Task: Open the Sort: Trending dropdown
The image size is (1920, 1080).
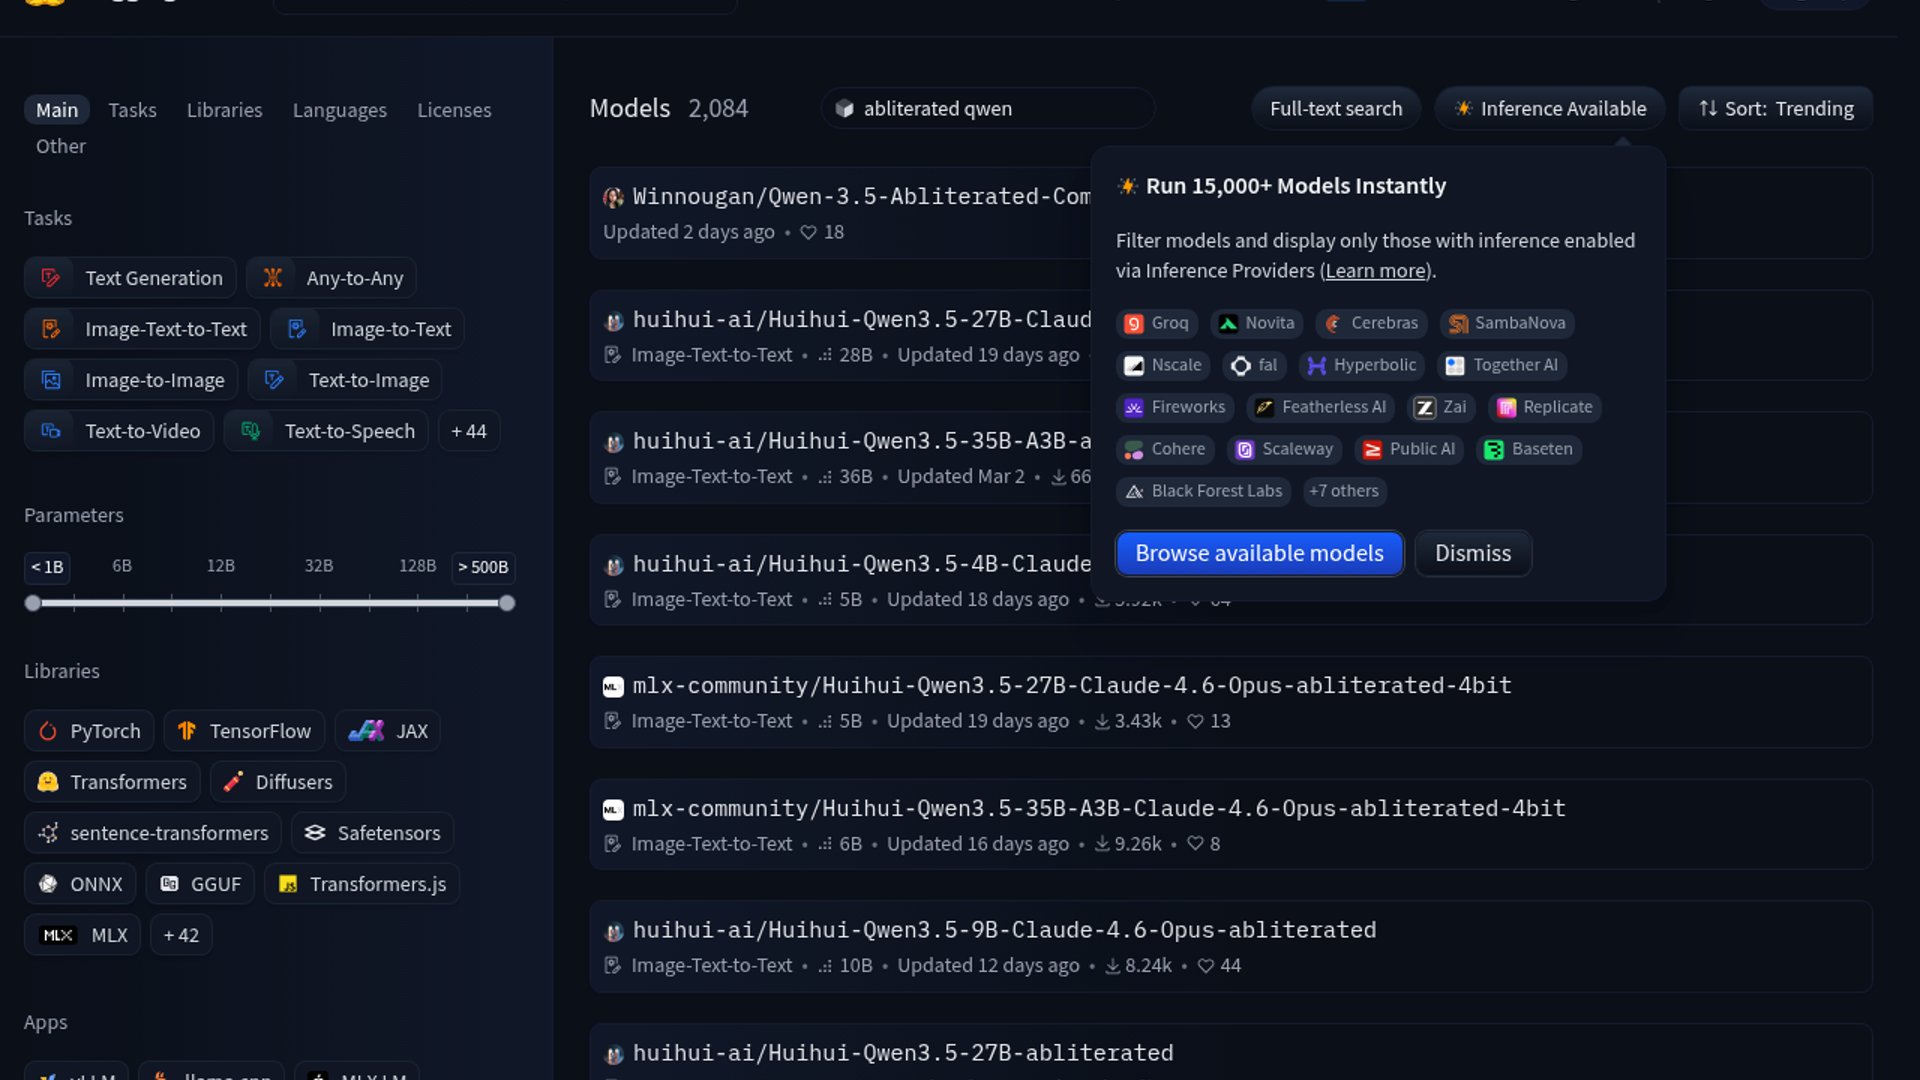Action: (1775, 108)
